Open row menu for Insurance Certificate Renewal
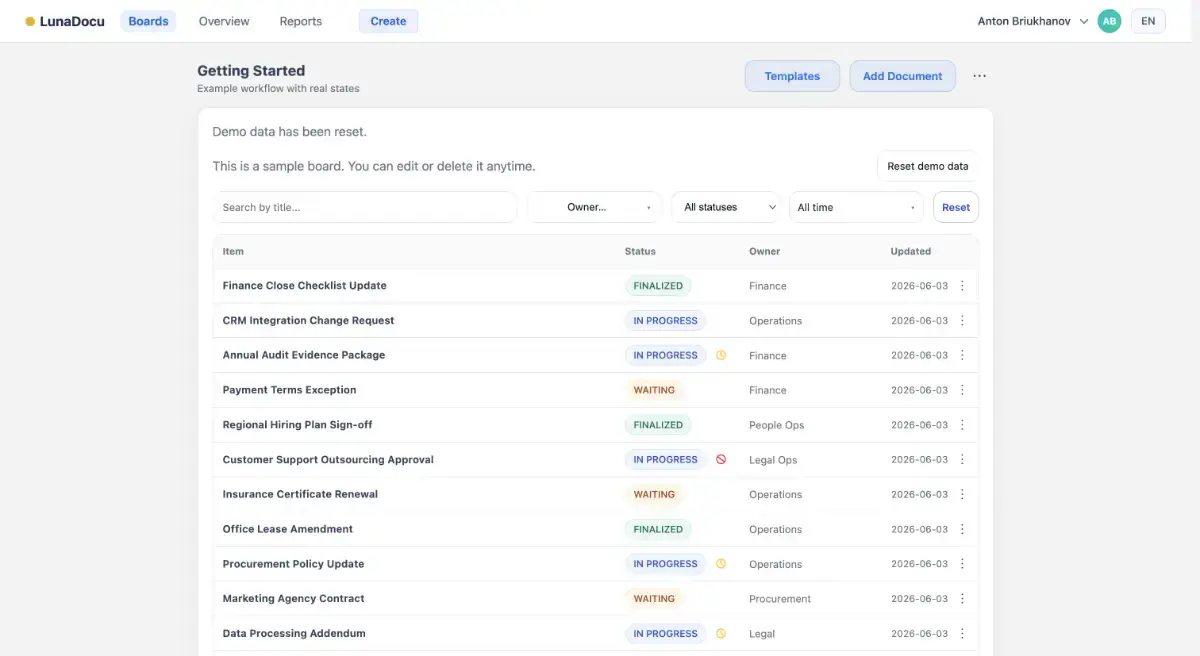The width and height of the screenshot is (1200, 656). pyautogui.click(x=962, y=494)
